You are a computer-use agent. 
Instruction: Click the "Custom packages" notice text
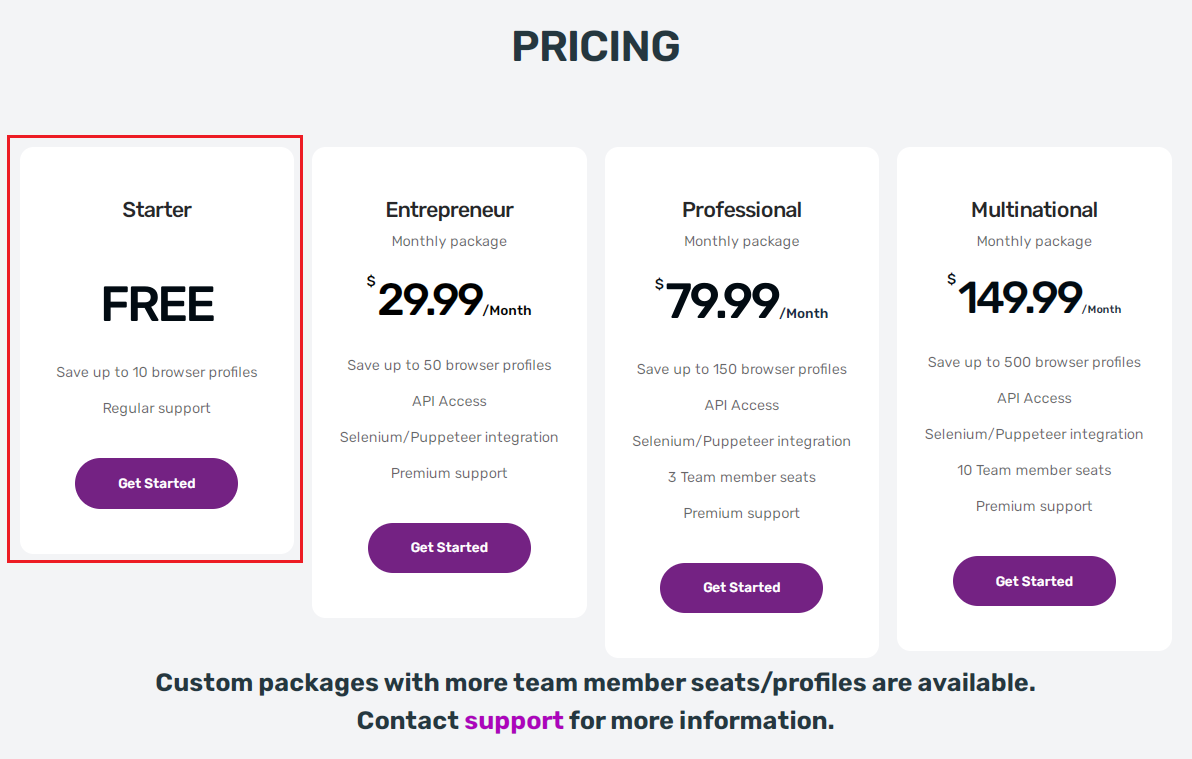pos(595,683)
